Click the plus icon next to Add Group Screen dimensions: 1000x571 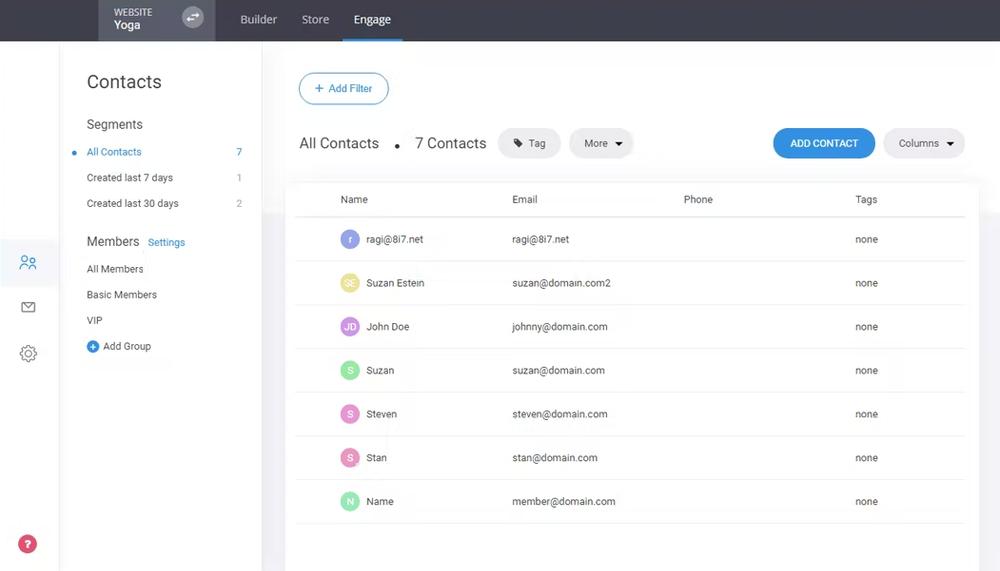(x=92, y=346)
